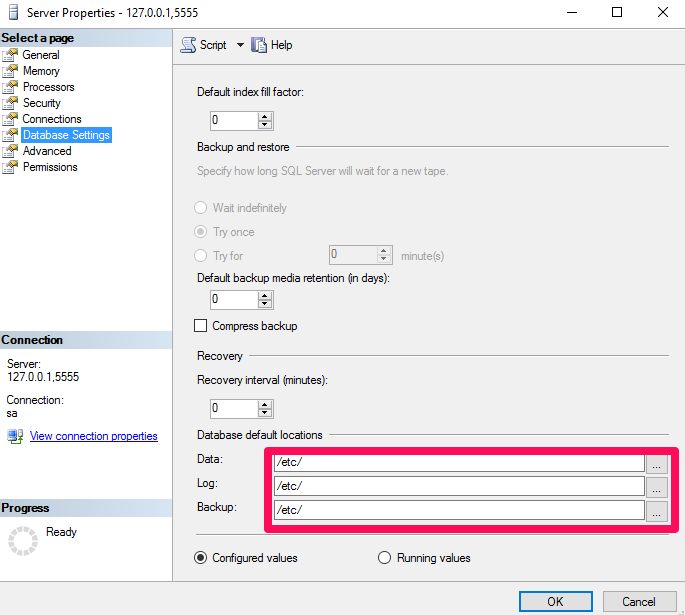Increase the Try for minutes value
685x615 pixels.
click(384, 250)
